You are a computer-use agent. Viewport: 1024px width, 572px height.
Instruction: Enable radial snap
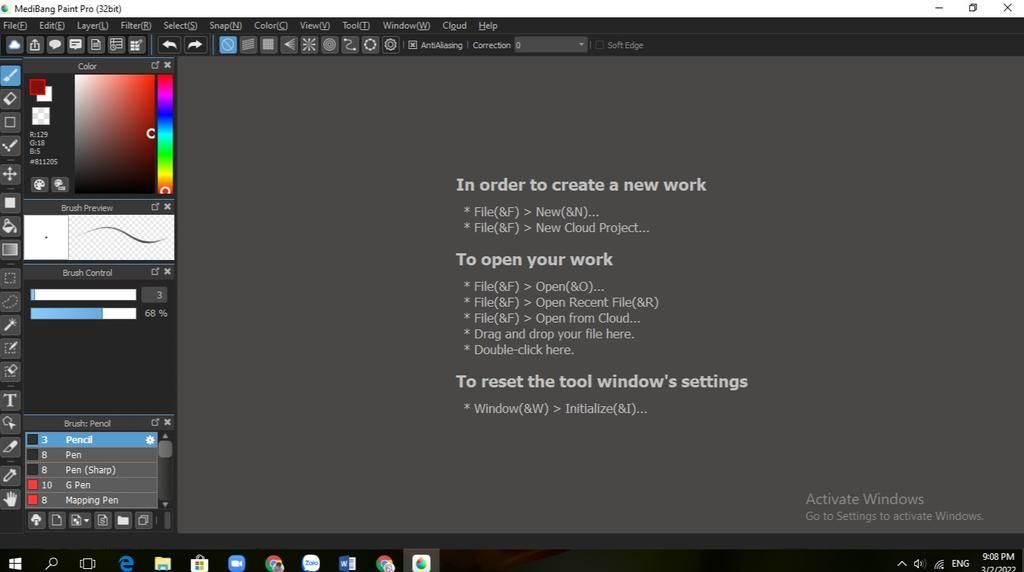pyautogui.click(x=309, y=44)
